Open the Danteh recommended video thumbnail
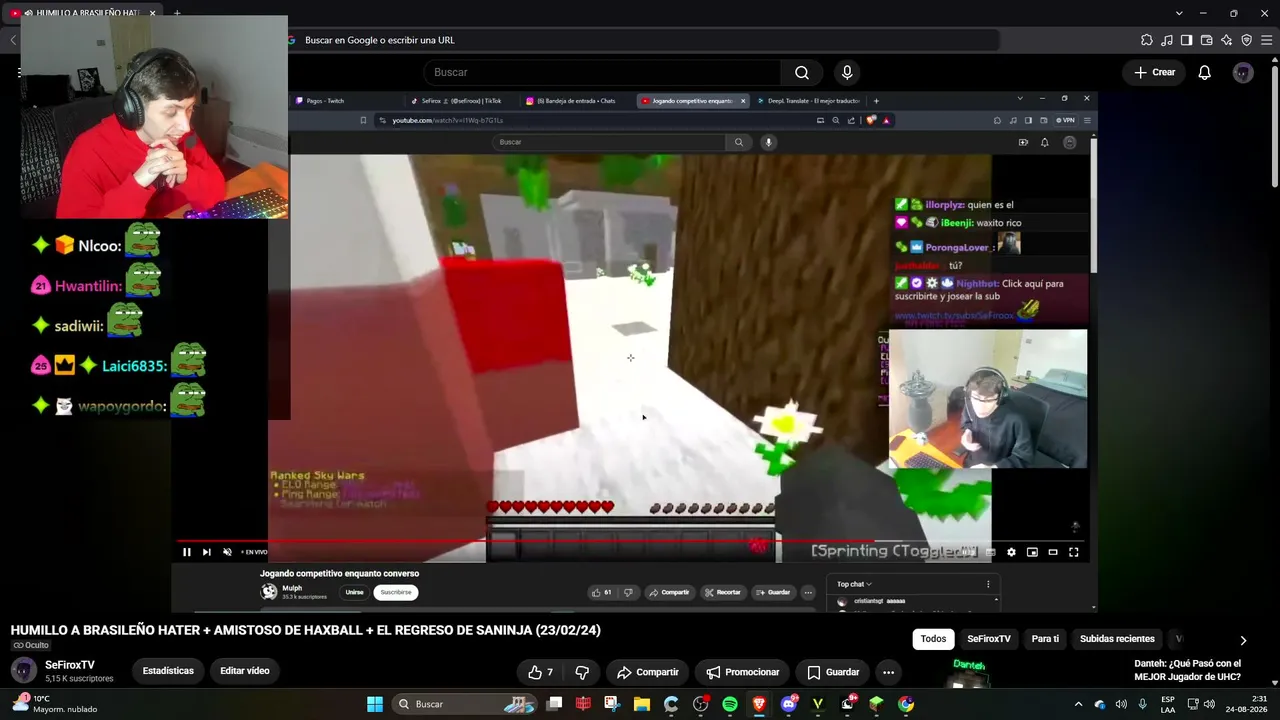The width and height of the screenshot is (1280, 720). pos(969,672)
